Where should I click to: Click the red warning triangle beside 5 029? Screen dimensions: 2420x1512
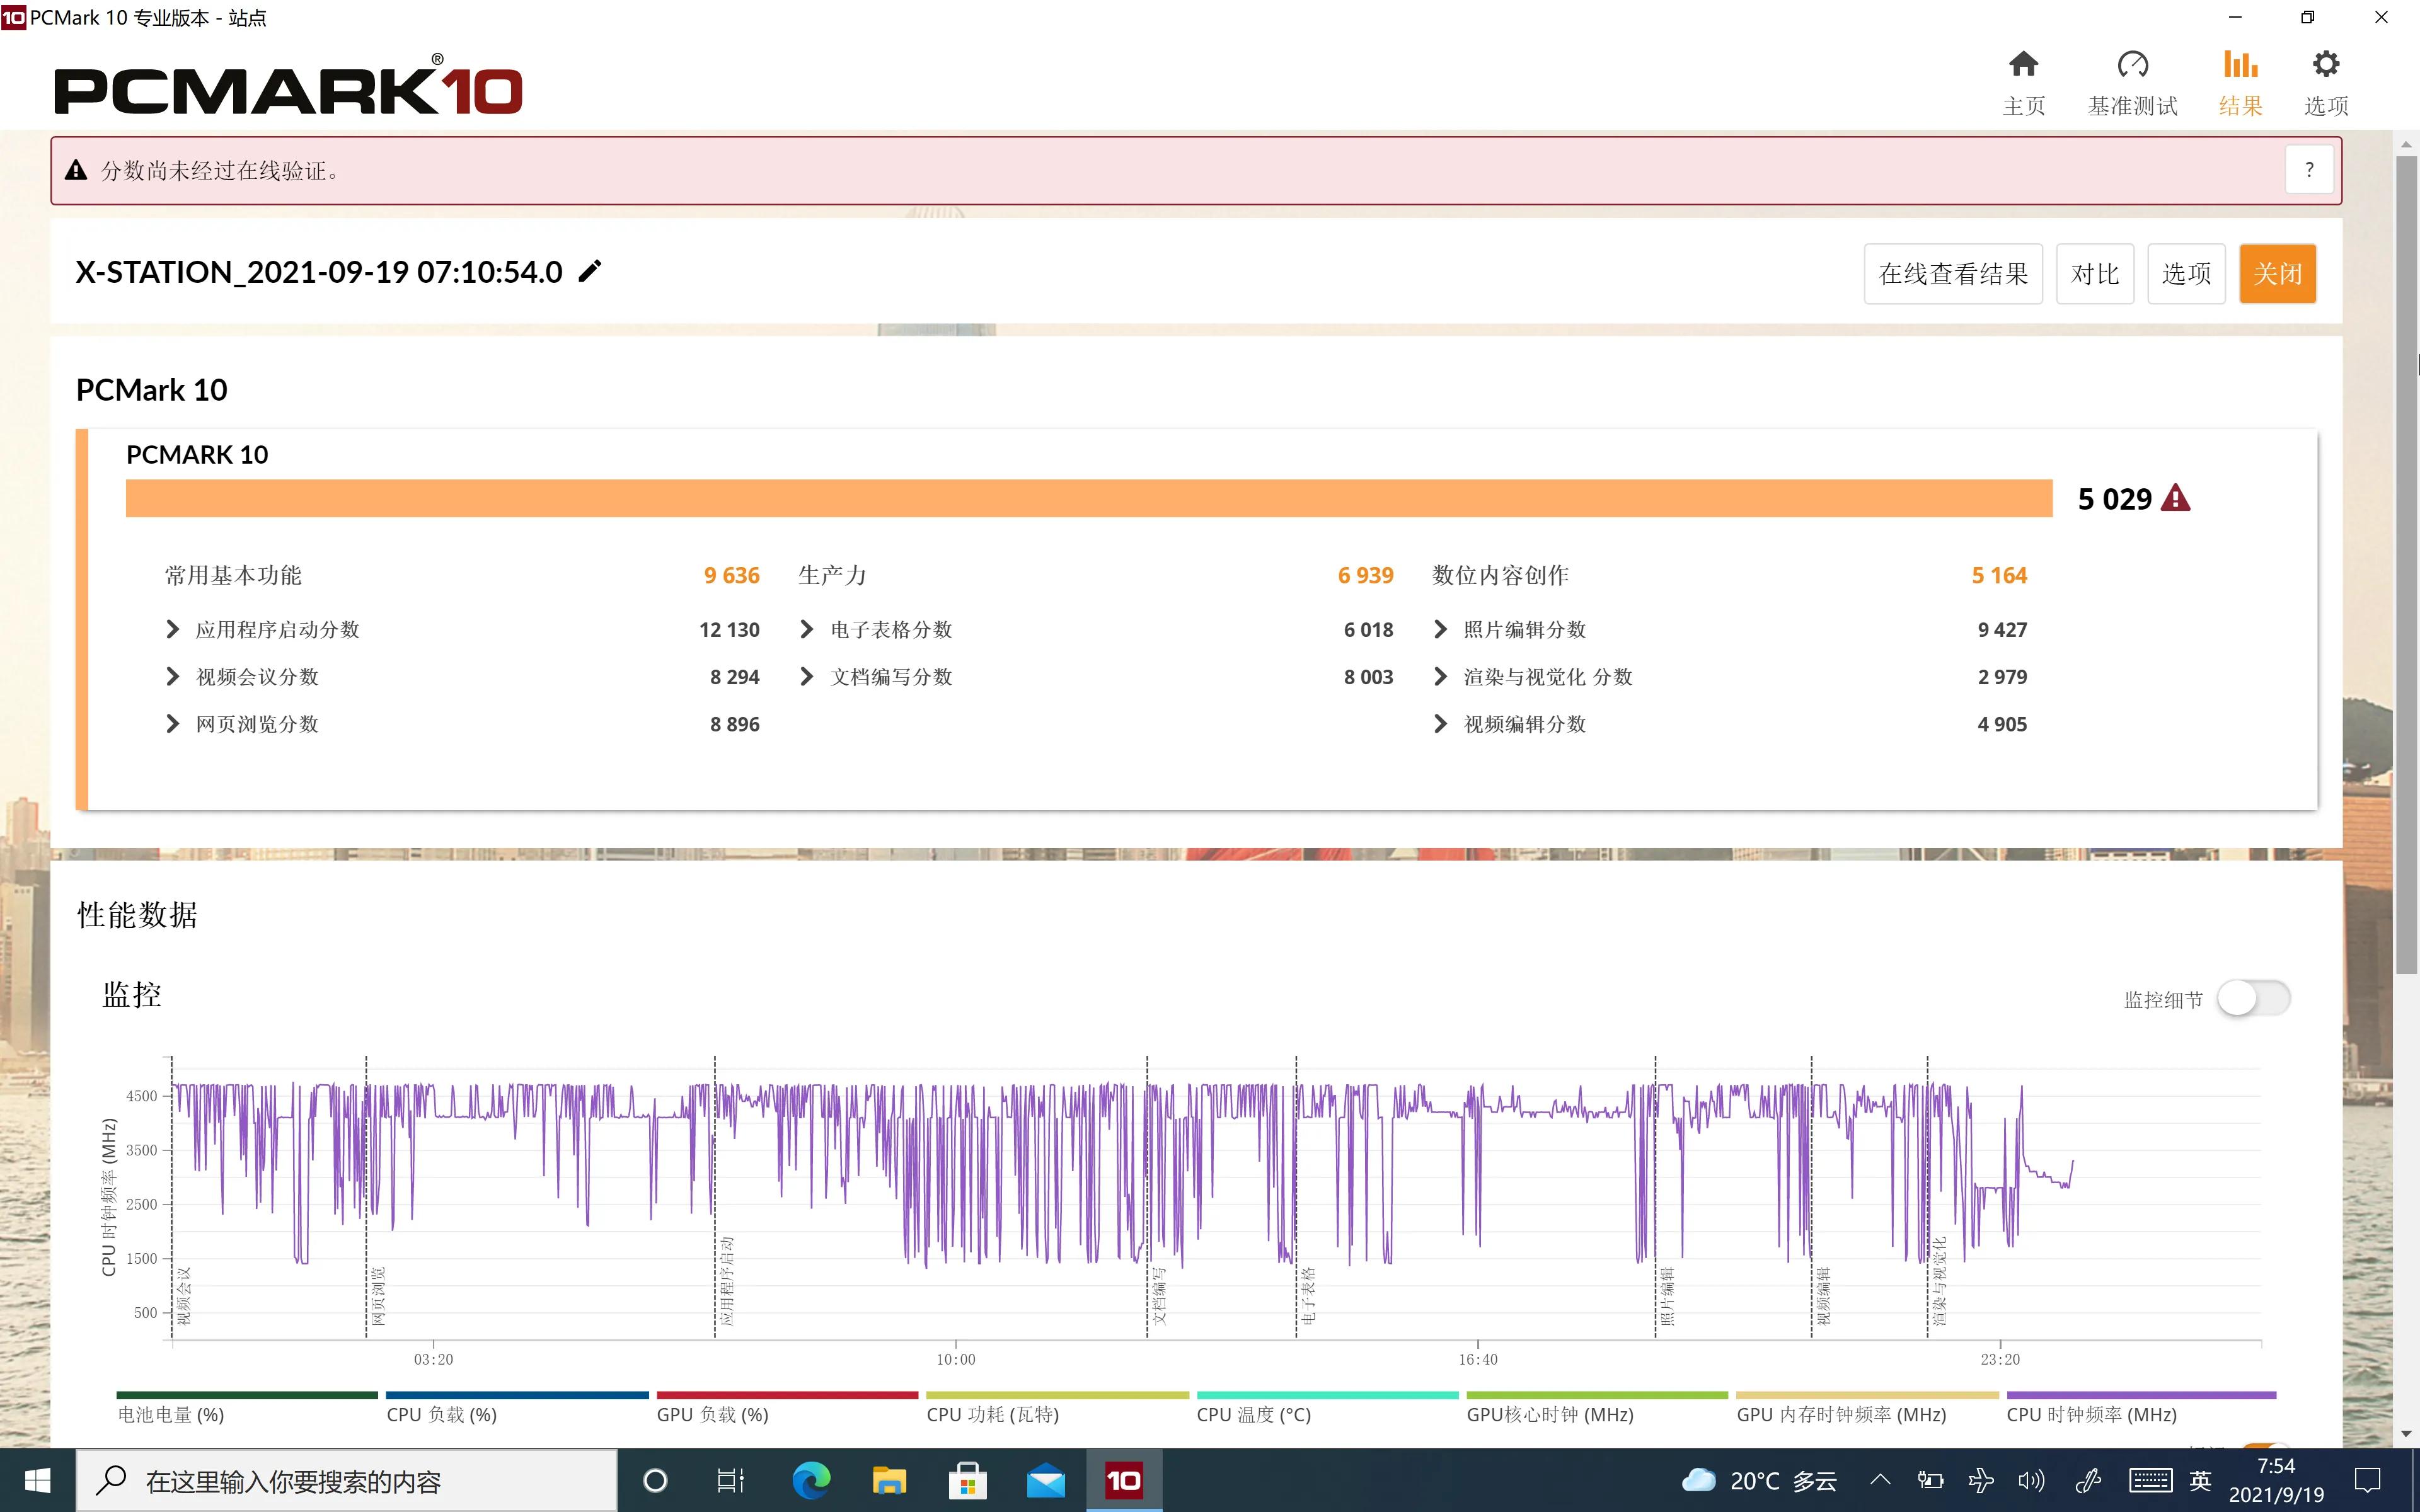(2175, 498)
